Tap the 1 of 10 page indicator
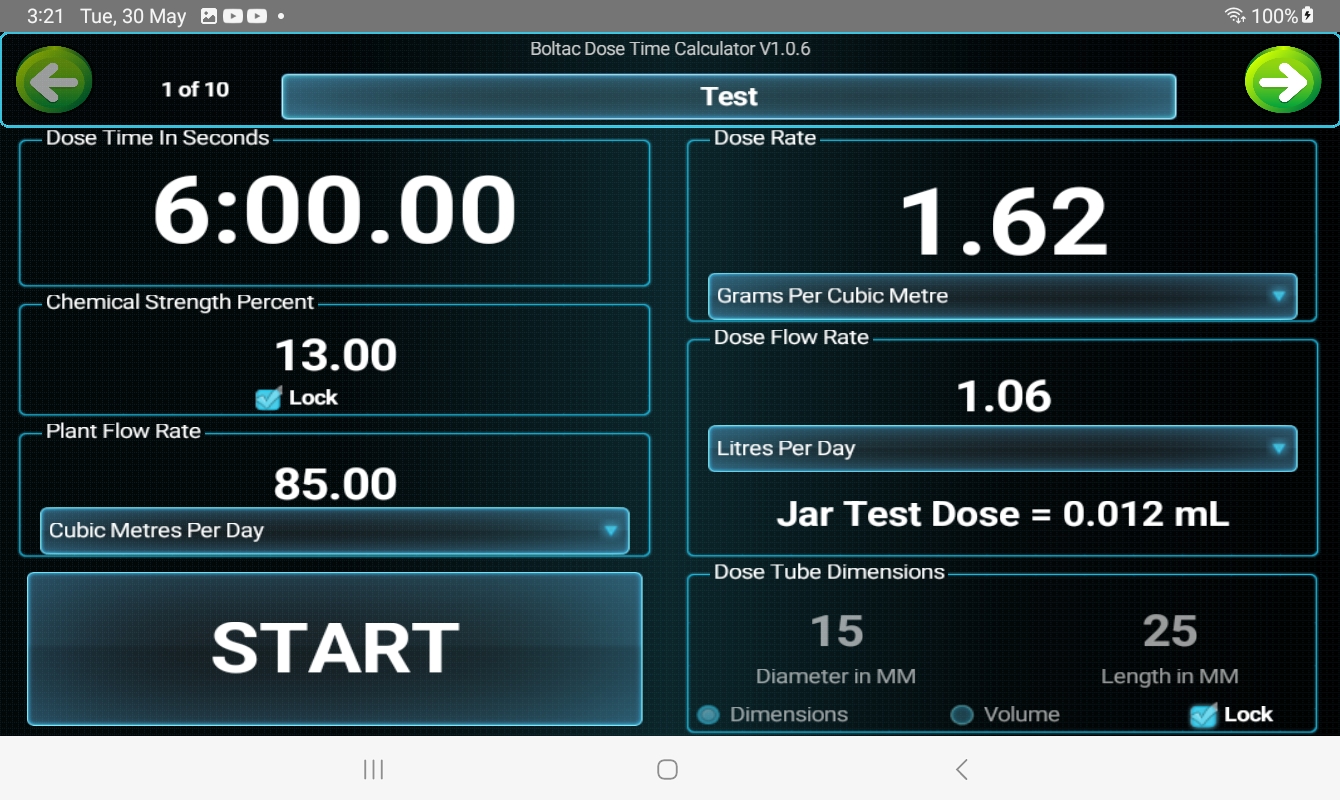 [x=195, y=89]
